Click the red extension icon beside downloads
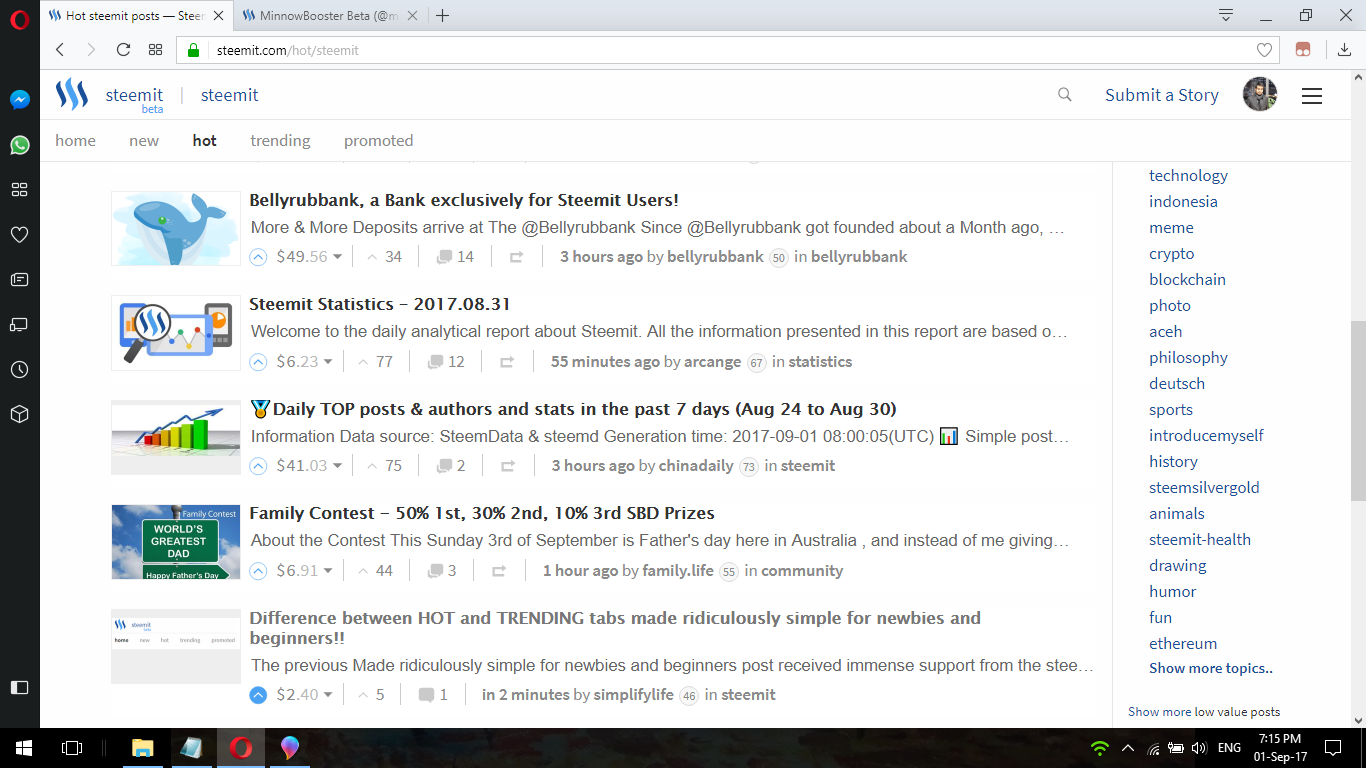Viewport: 1366px width, 768px height. (1303, 50)
